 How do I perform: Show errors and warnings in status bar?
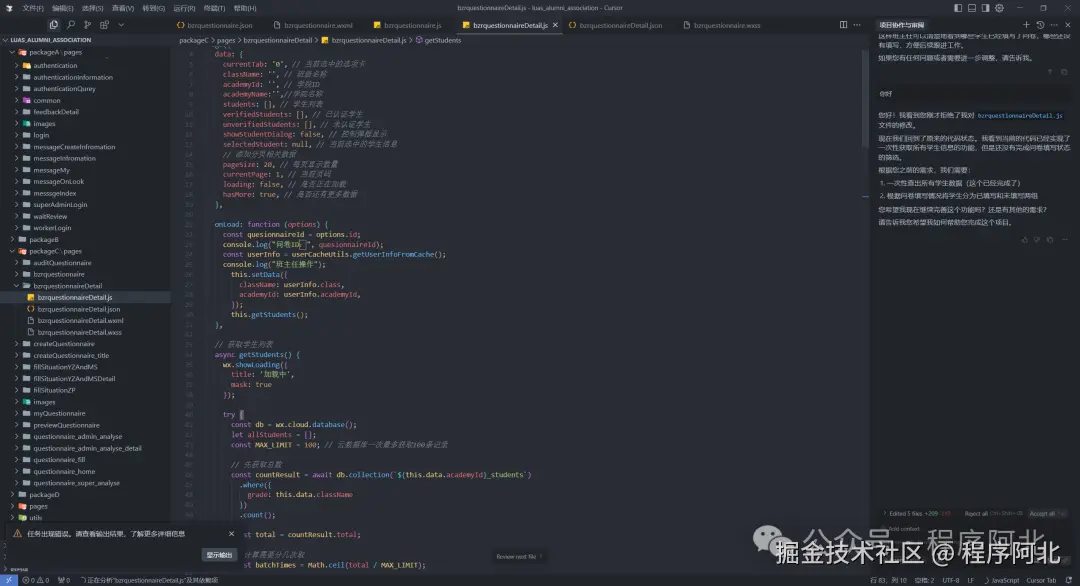click(x=35, y=580)
